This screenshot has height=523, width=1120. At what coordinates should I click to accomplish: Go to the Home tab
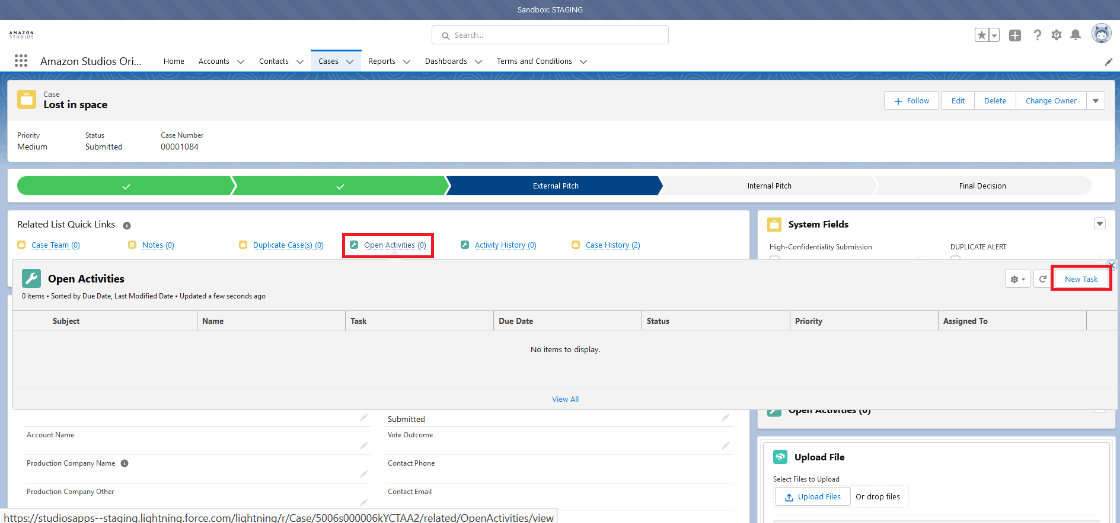(x=174, y=61)
